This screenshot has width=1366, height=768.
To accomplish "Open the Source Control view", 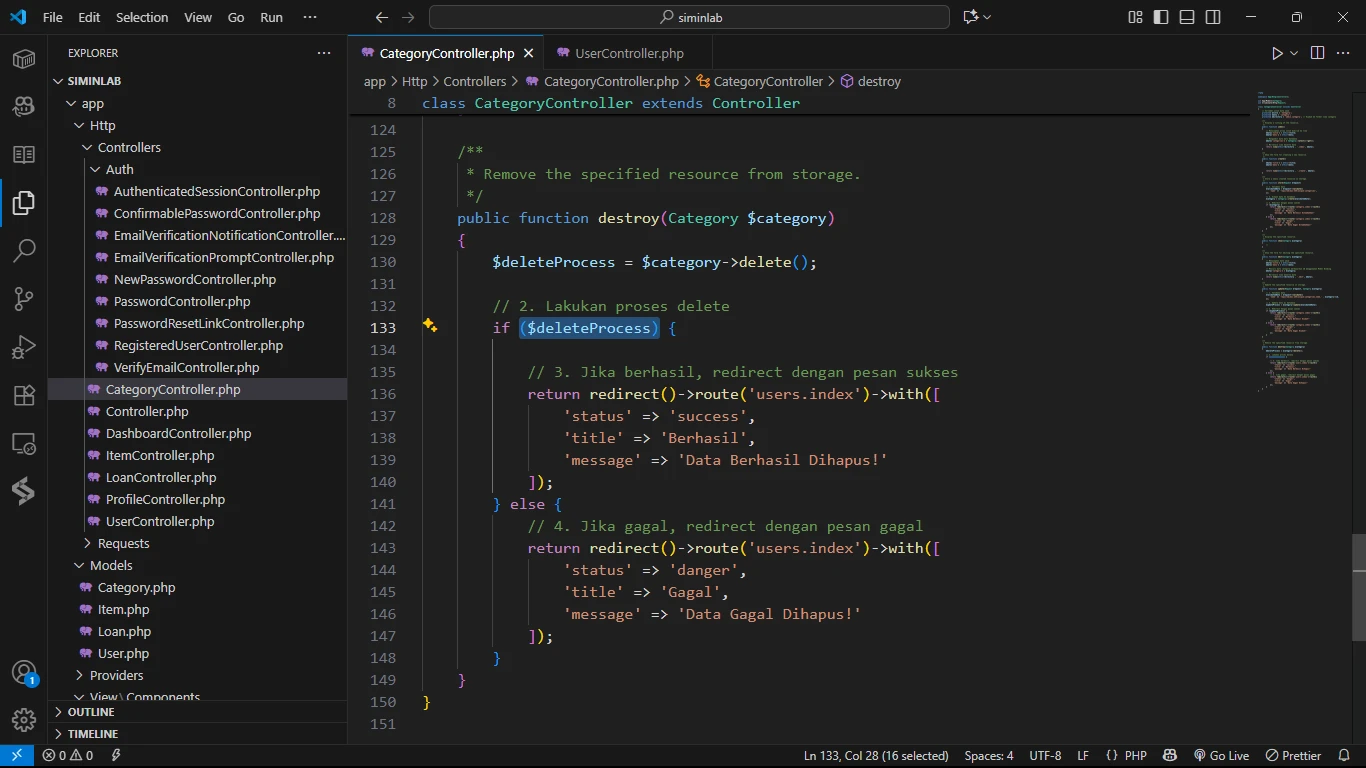I will pos(24,298).
